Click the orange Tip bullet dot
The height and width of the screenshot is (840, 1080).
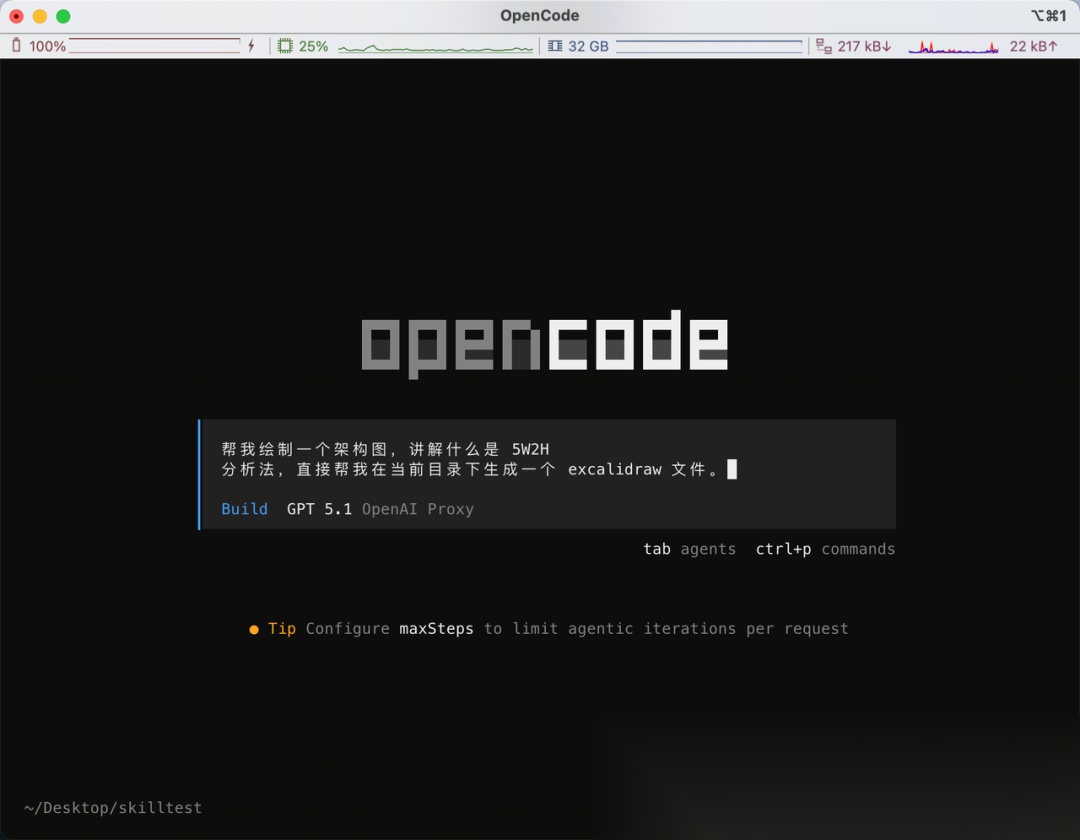pos(253,629)
